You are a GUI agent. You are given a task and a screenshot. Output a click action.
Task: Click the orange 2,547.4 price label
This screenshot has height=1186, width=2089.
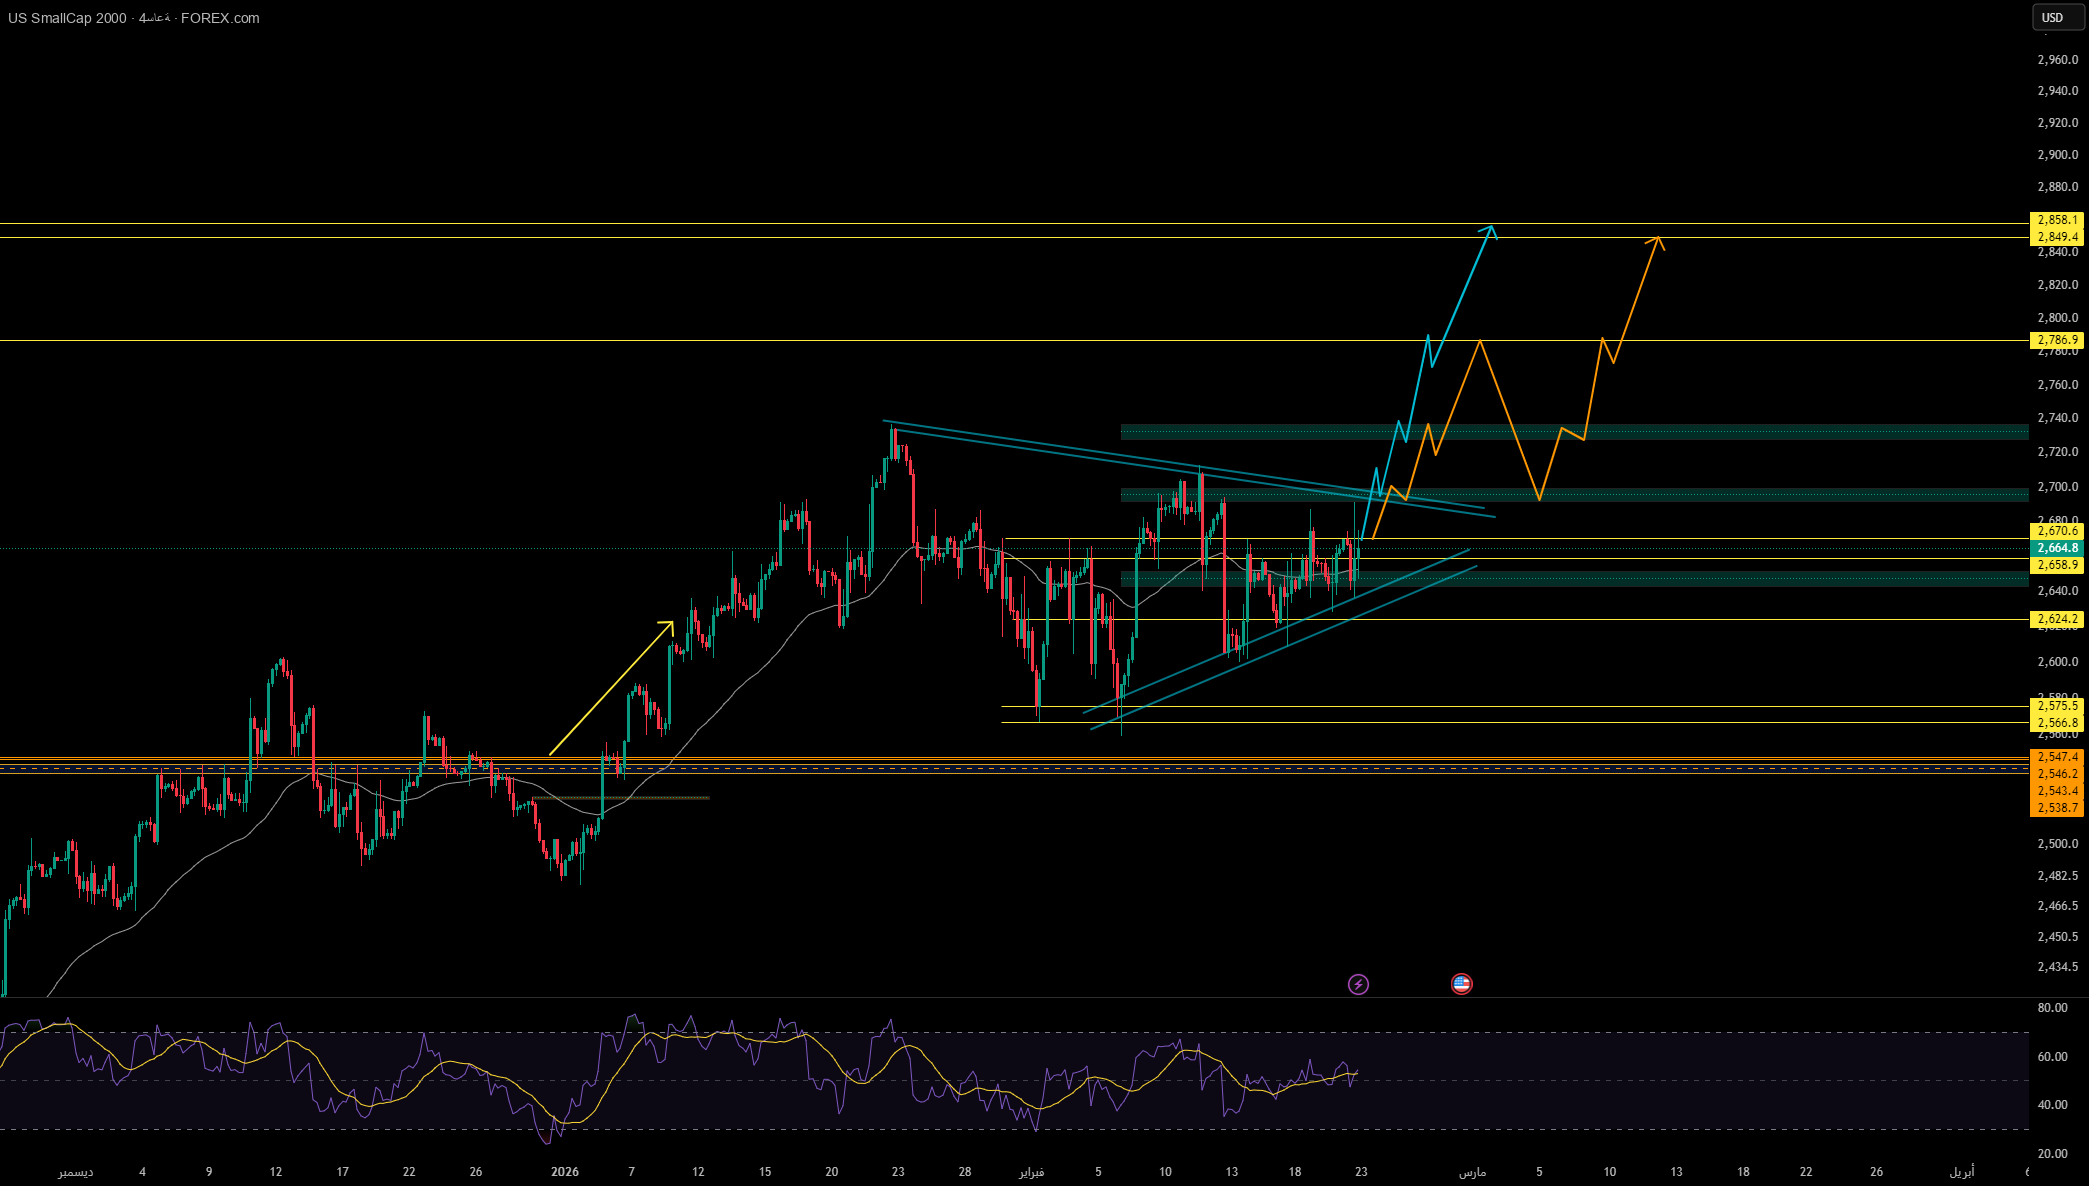[2056, 757]
